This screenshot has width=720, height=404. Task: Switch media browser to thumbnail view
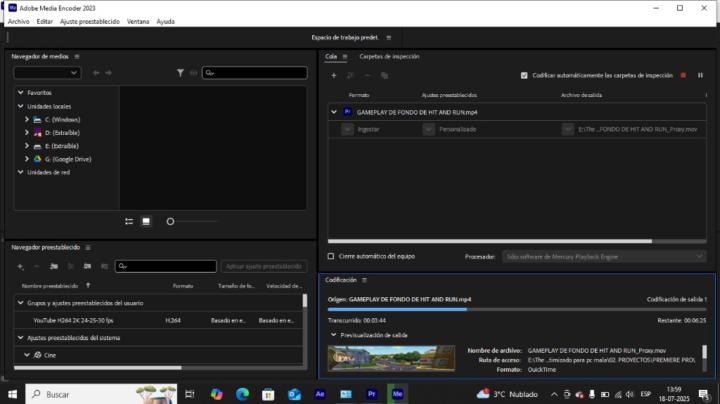[145, 221]
